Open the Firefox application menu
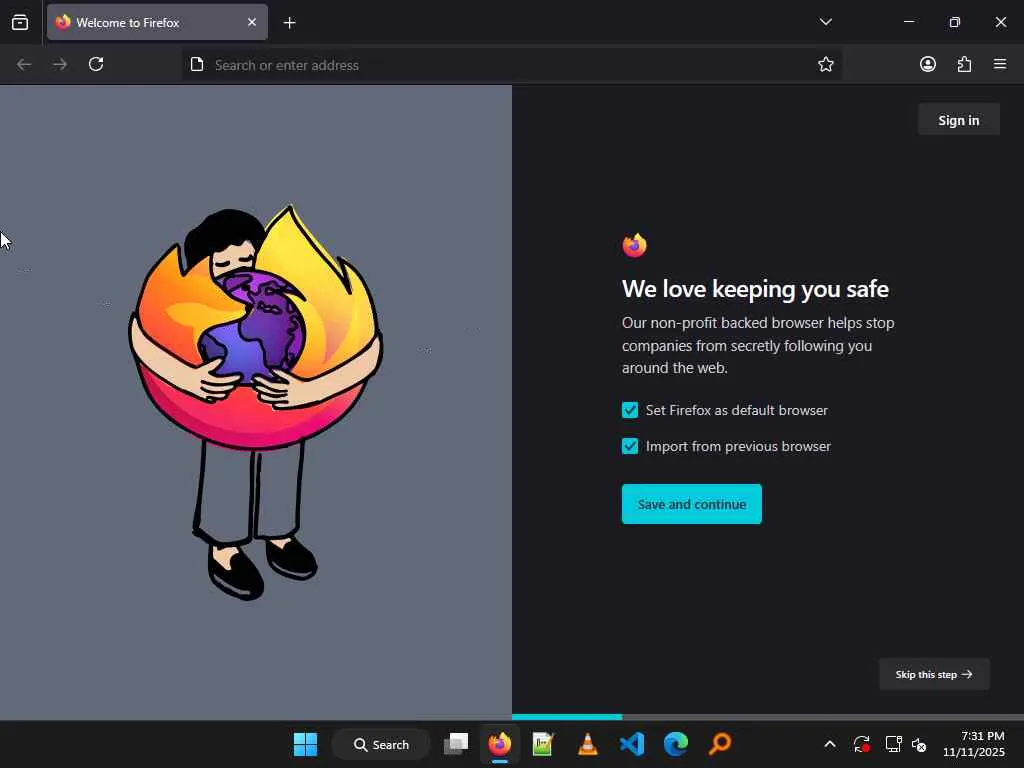1024x768 pixels. tap(1000, 64)
